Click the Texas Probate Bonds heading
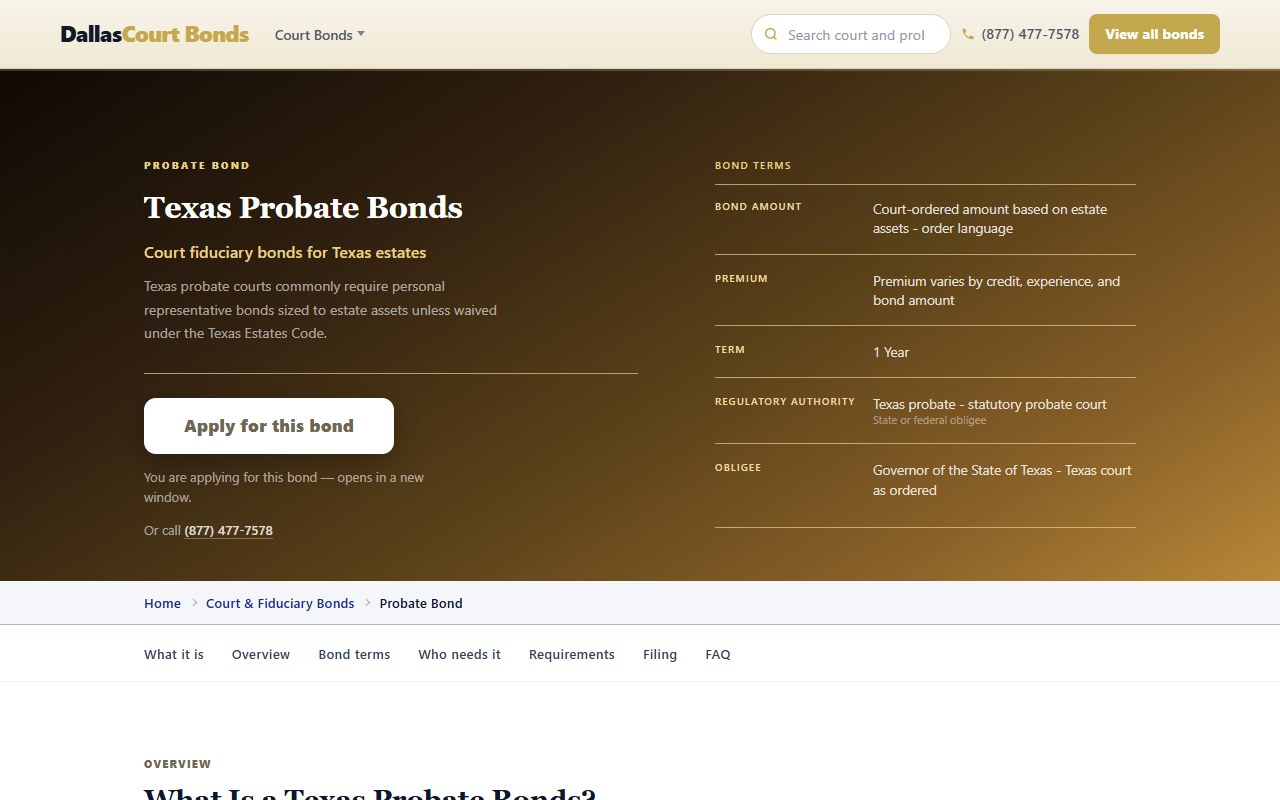This screenshot has width=1280, height=800. [303, 208]
